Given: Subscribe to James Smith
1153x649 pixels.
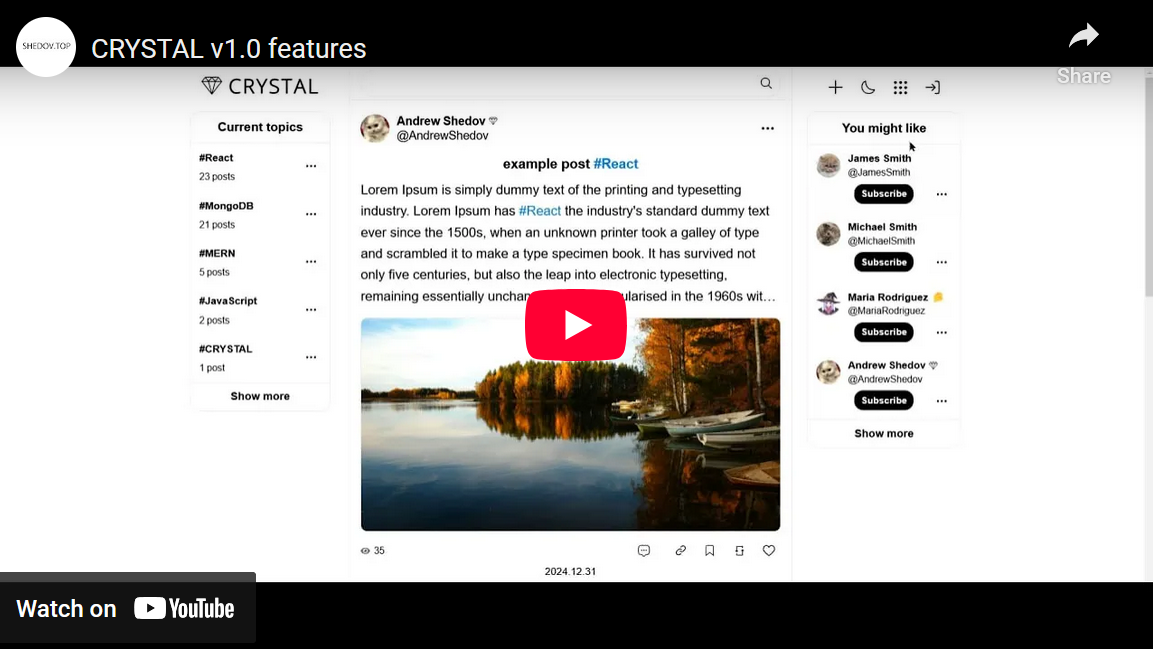Looking at the screenshot, I should pos(884,194).
